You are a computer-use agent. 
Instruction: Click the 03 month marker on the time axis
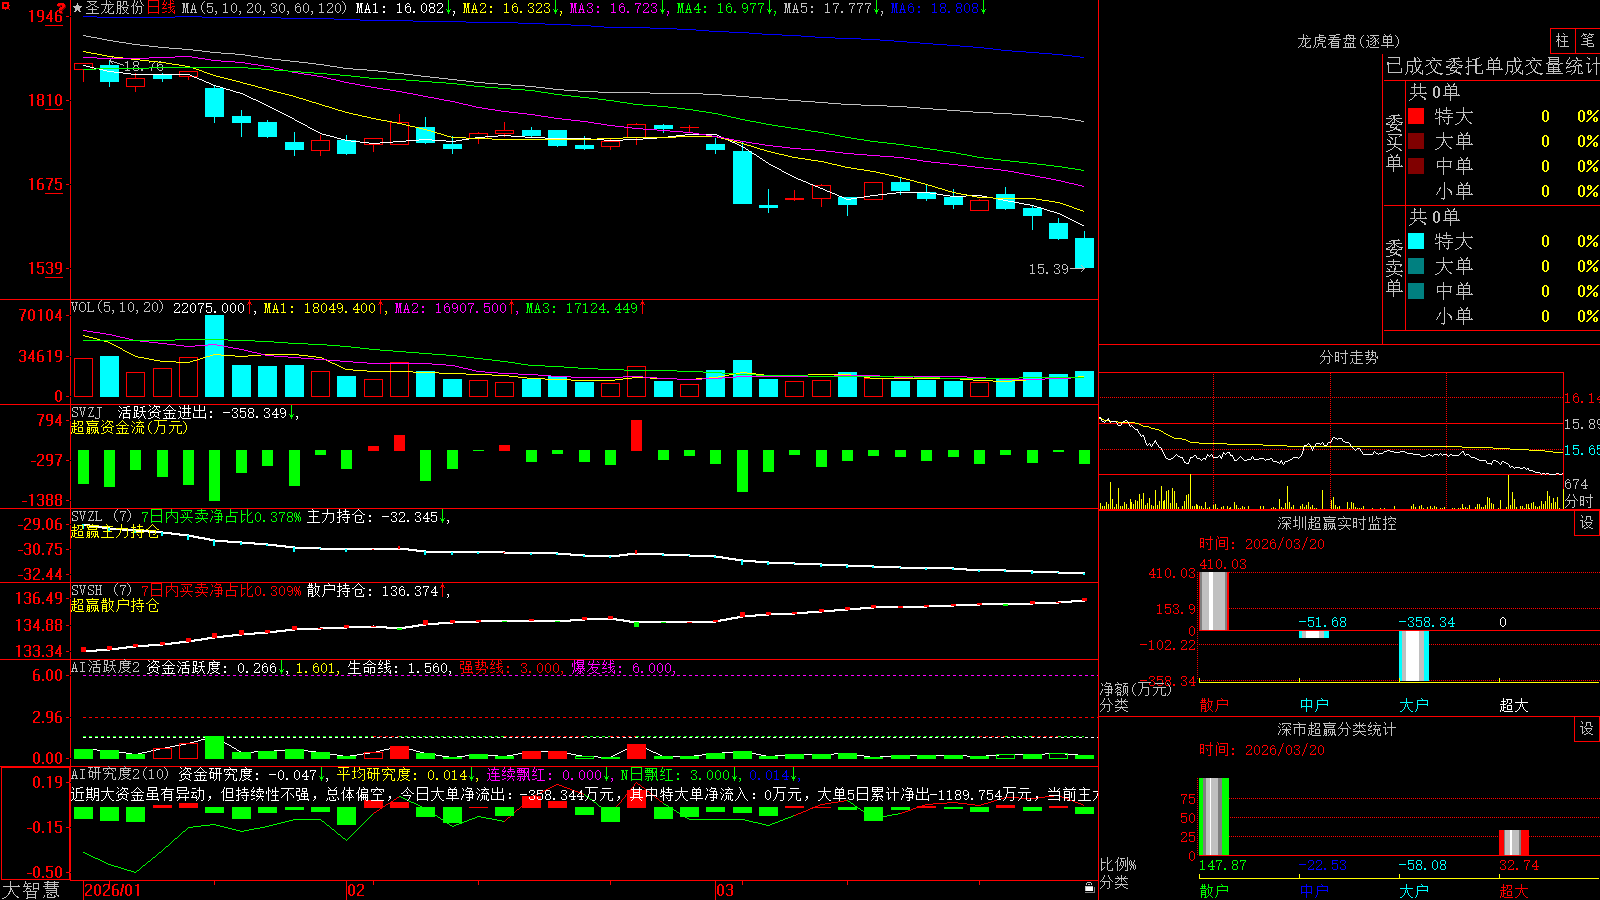point(724,890)
